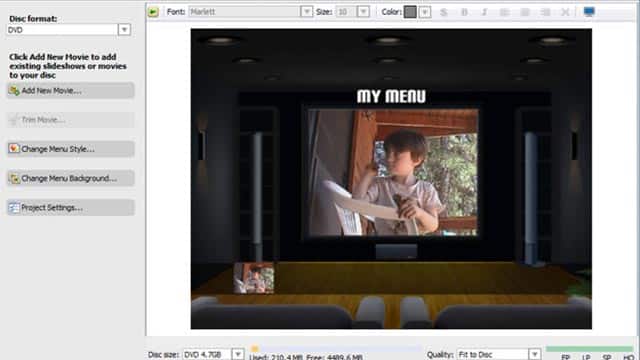Click Change Menu Background button

point(70,178)
